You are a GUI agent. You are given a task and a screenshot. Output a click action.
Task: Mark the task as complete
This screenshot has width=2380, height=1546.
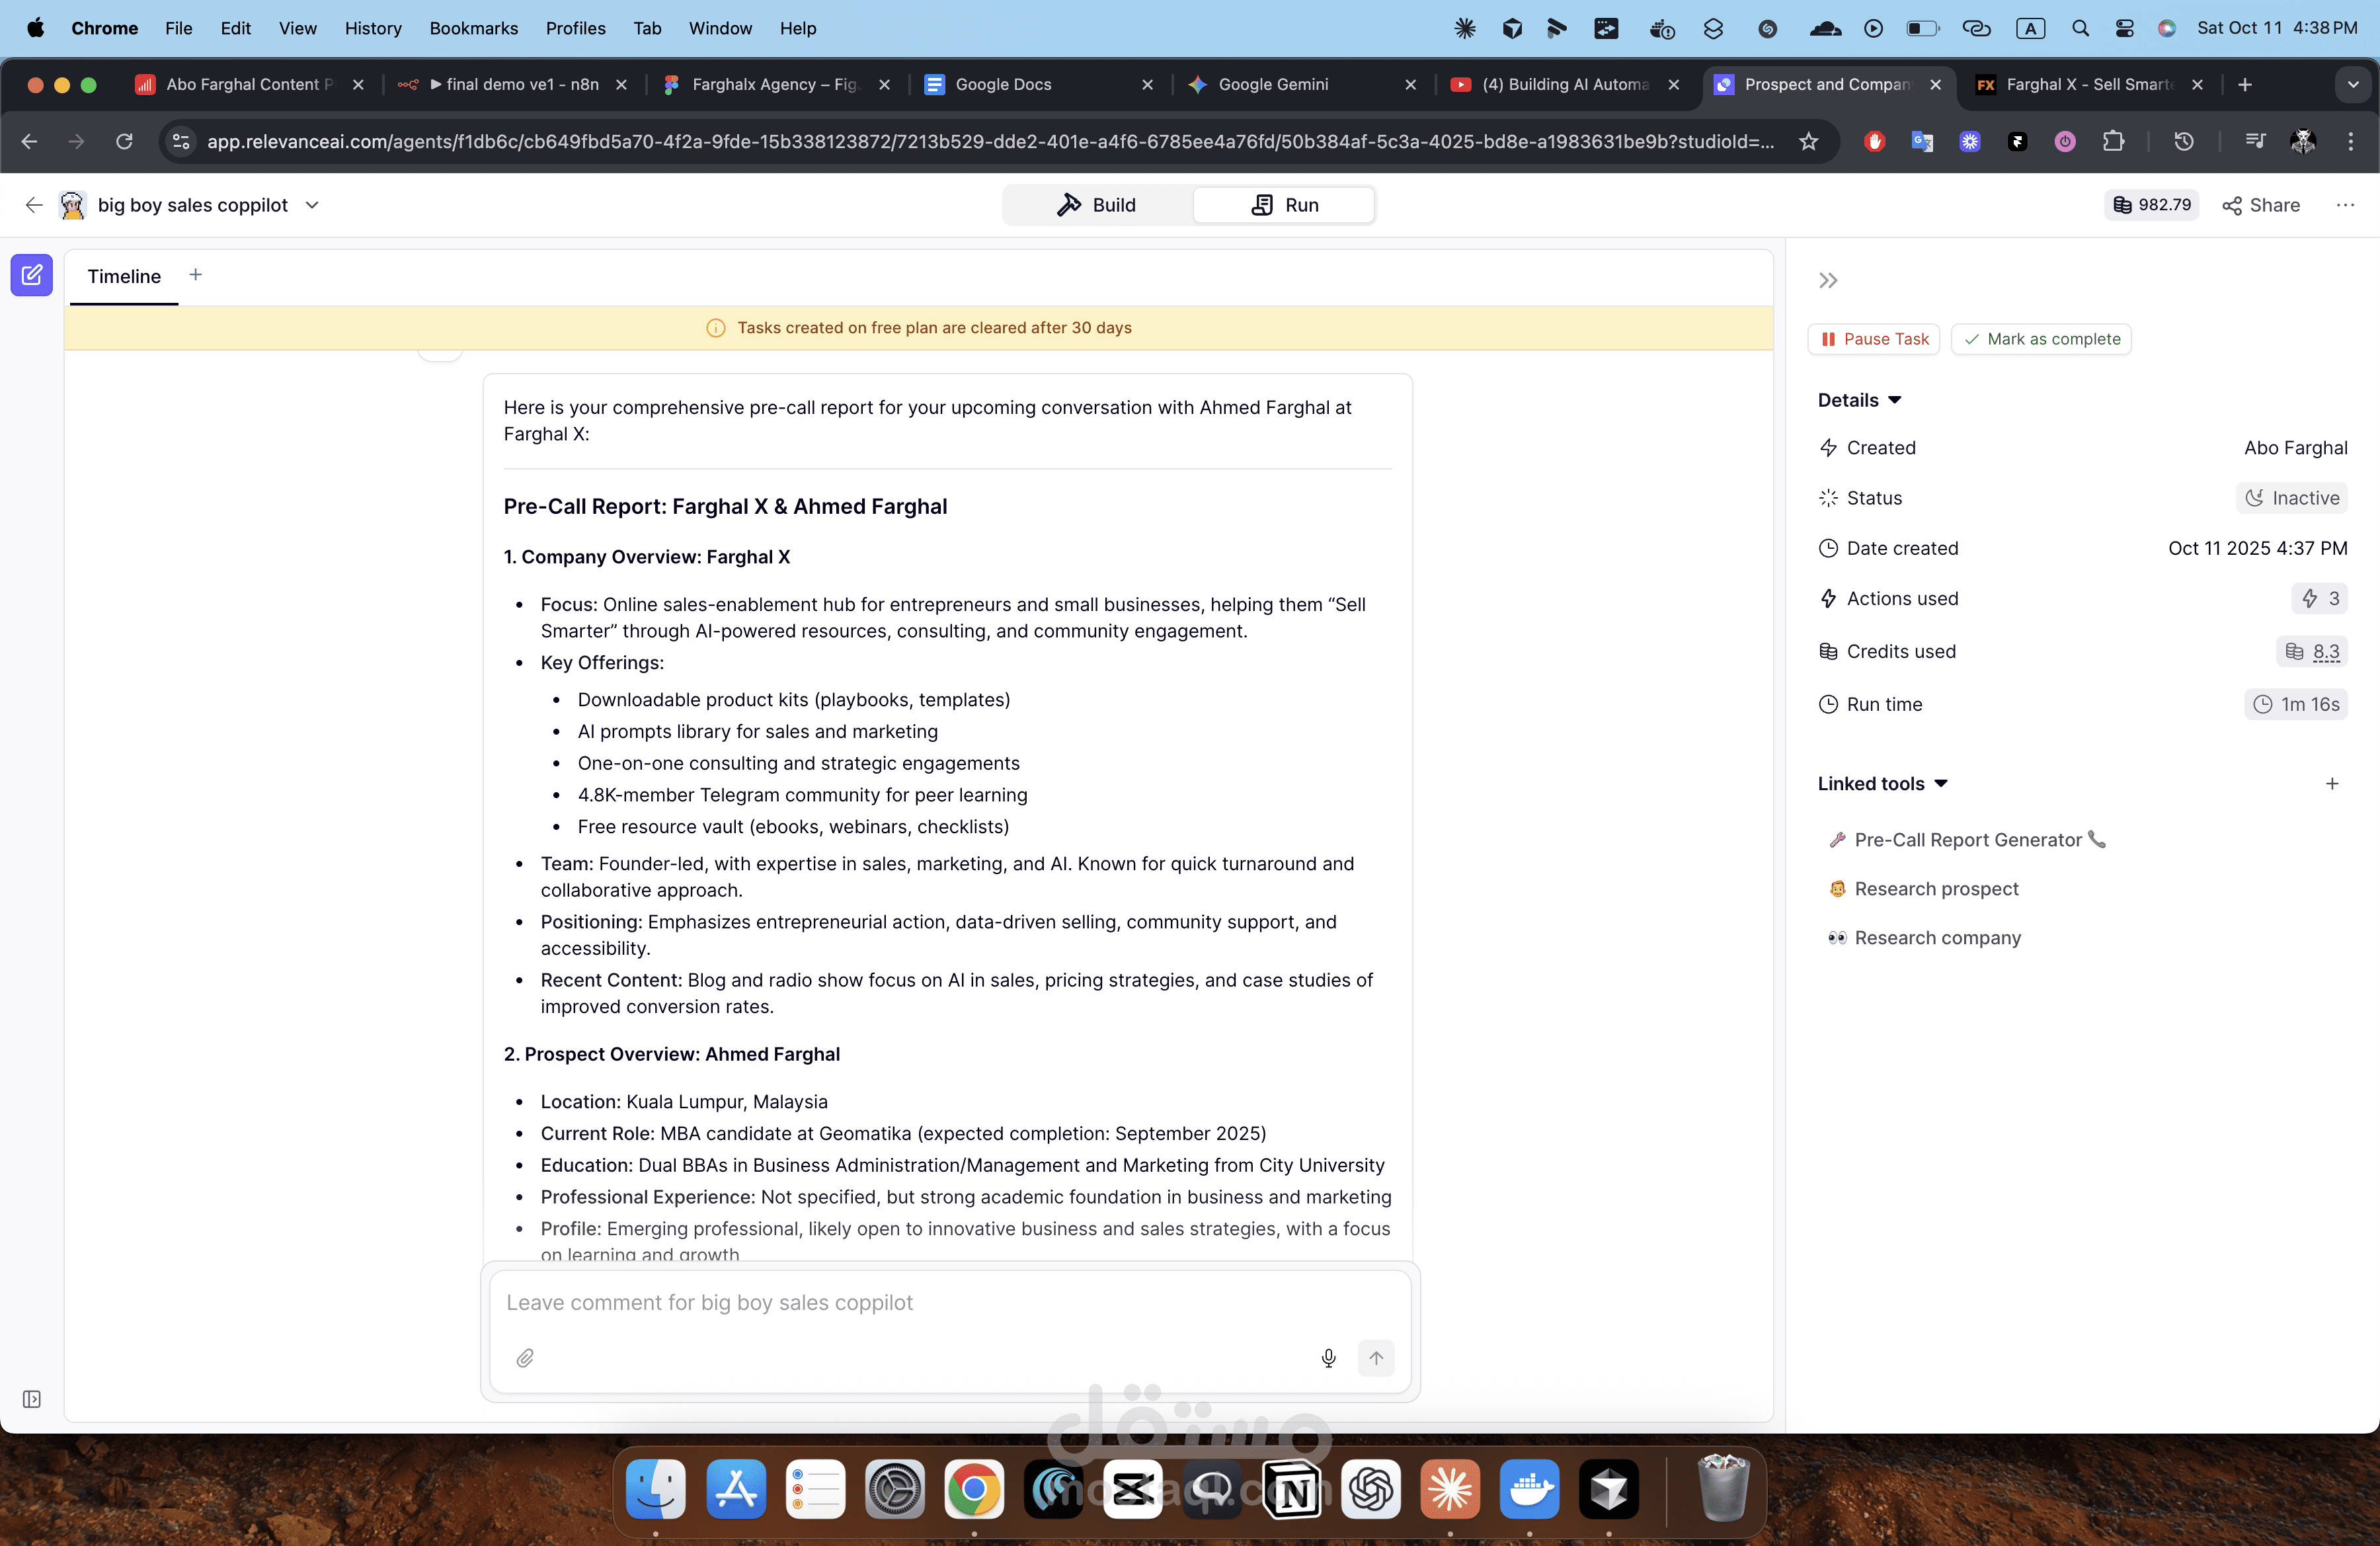[2041, 339]
